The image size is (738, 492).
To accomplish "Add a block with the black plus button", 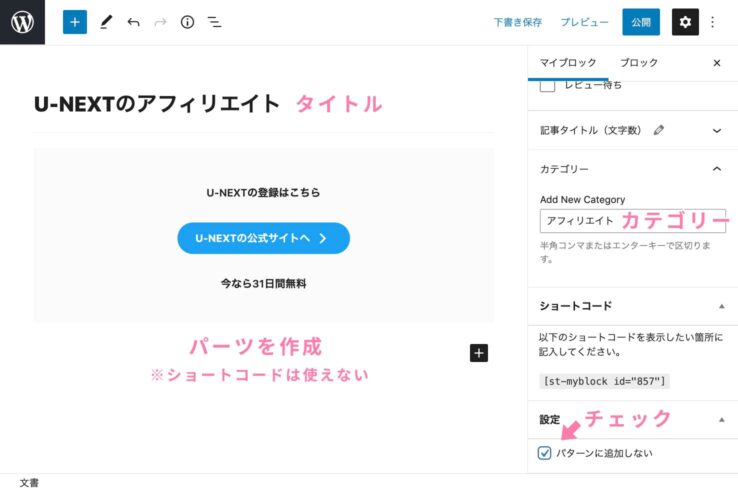I will coord(479,353).
